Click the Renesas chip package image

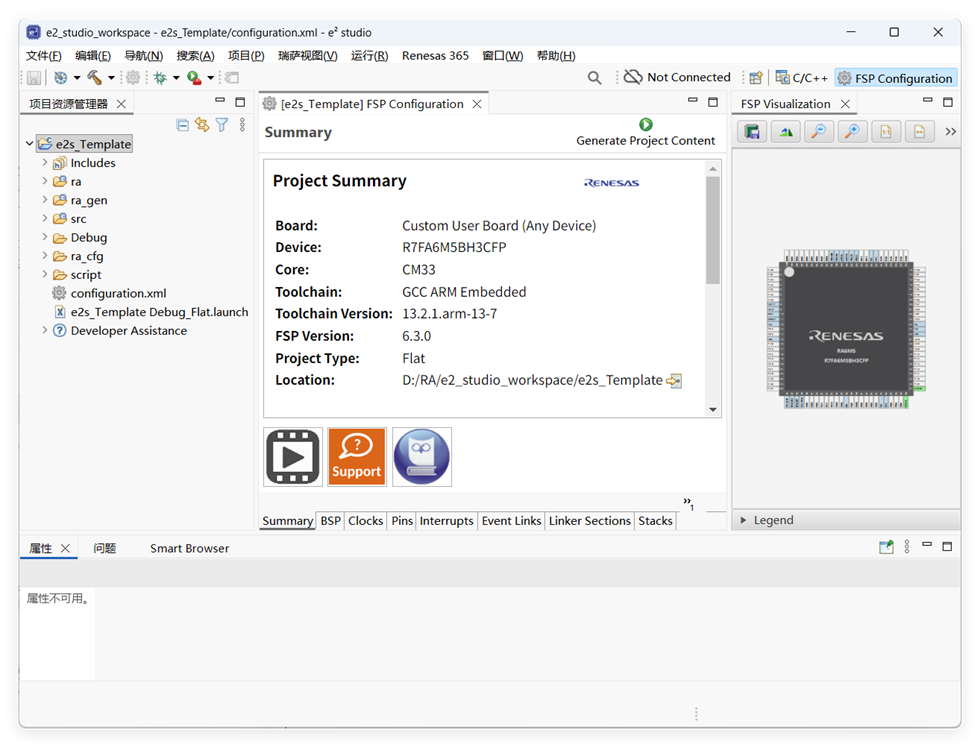pos(846,329)
